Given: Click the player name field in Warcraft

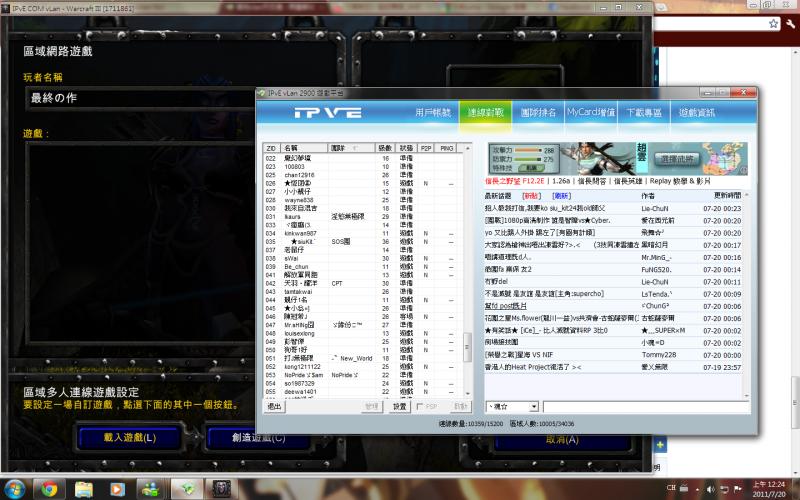Looking at the screenshot, I should 140,98.
